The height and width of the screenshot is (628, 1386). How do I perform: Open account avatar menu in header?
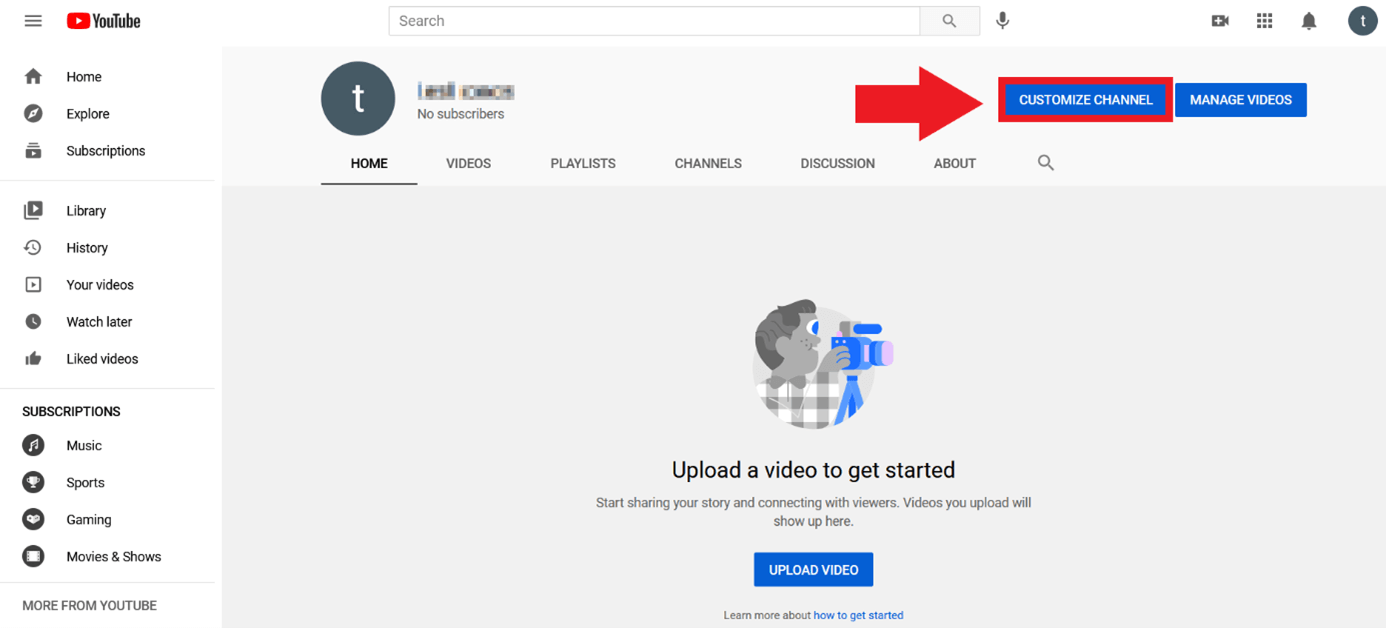1362,21
